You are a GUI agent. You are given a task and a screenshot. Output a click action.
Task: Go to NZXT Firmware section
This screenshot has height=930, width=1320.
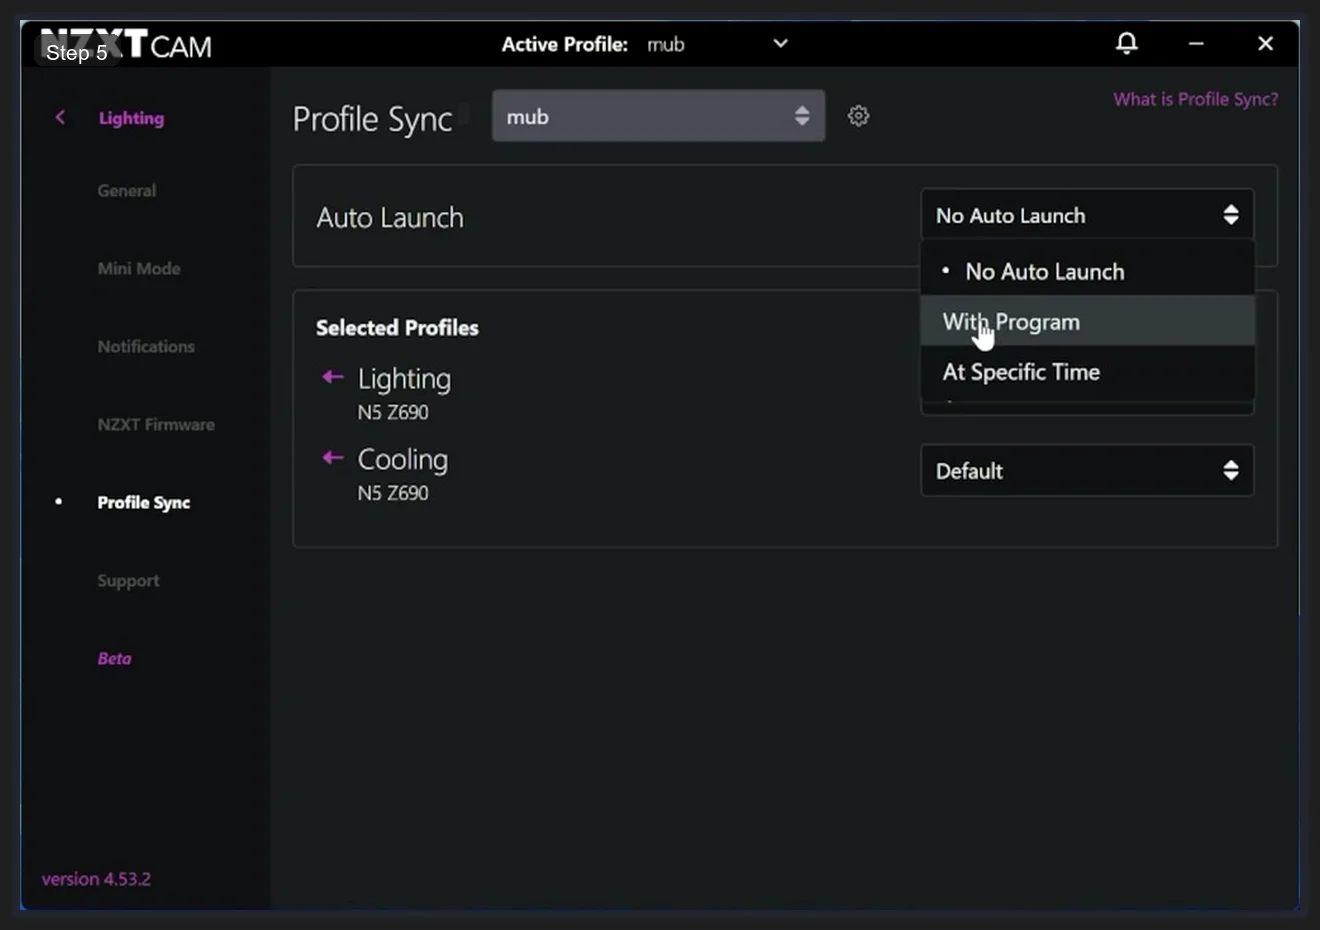tap(156, 424)
